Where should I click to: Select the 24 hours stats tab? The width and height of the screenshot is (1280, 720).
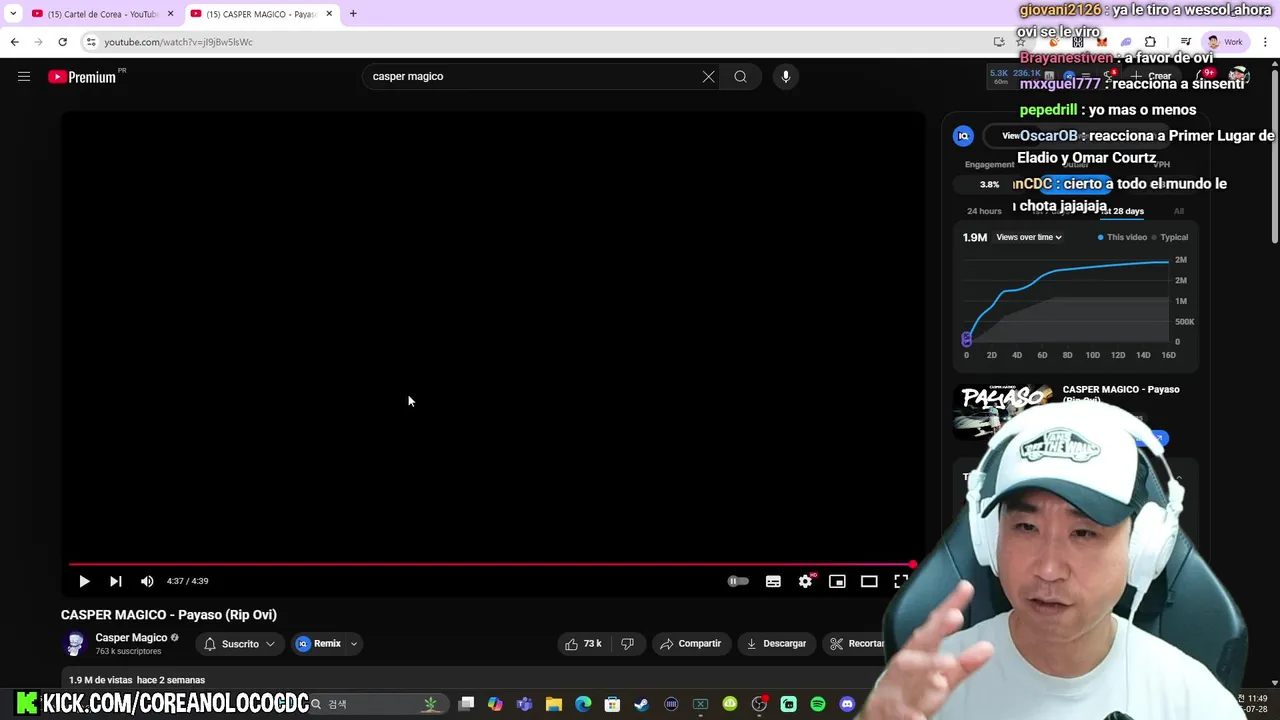coord(984,211)
